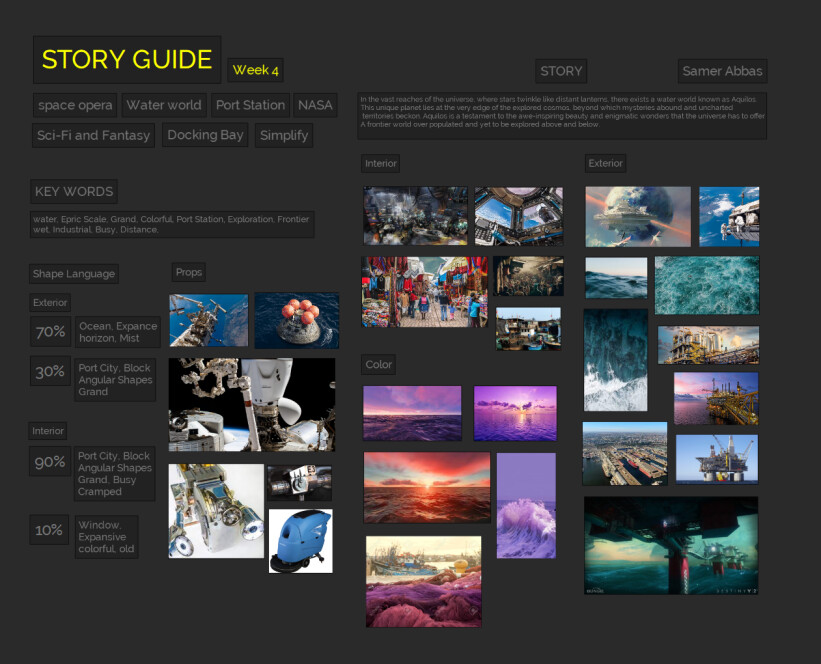Click the Simplify tag

(x=284, y=136)
